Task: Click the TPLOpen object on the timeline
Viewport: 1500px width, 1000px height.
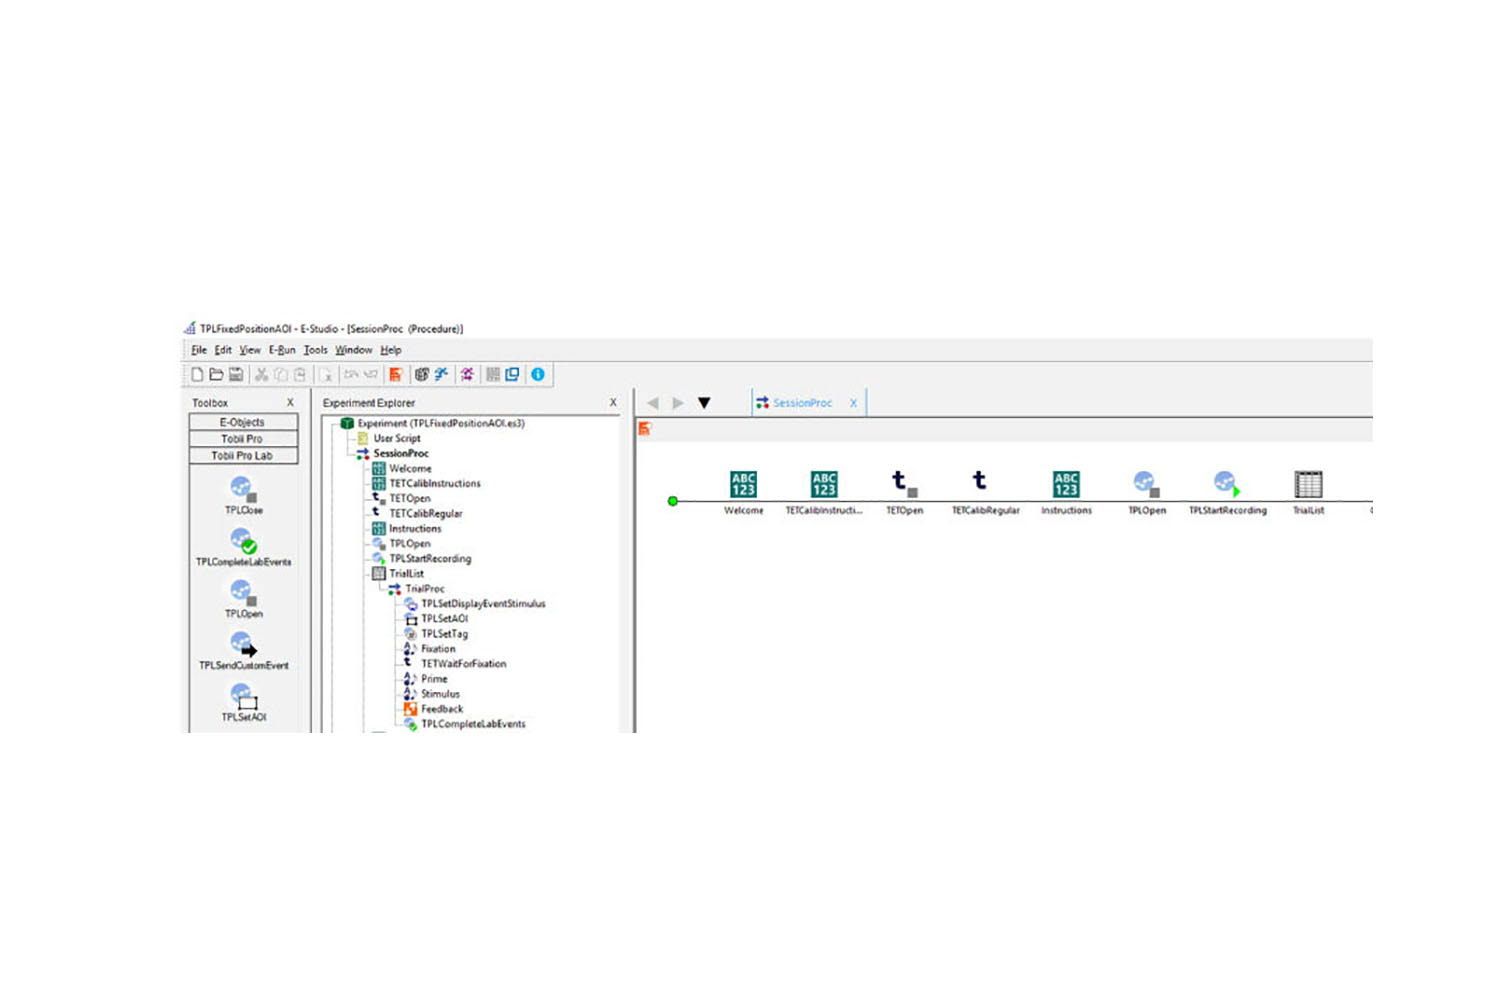Action: coord(1146,493)
